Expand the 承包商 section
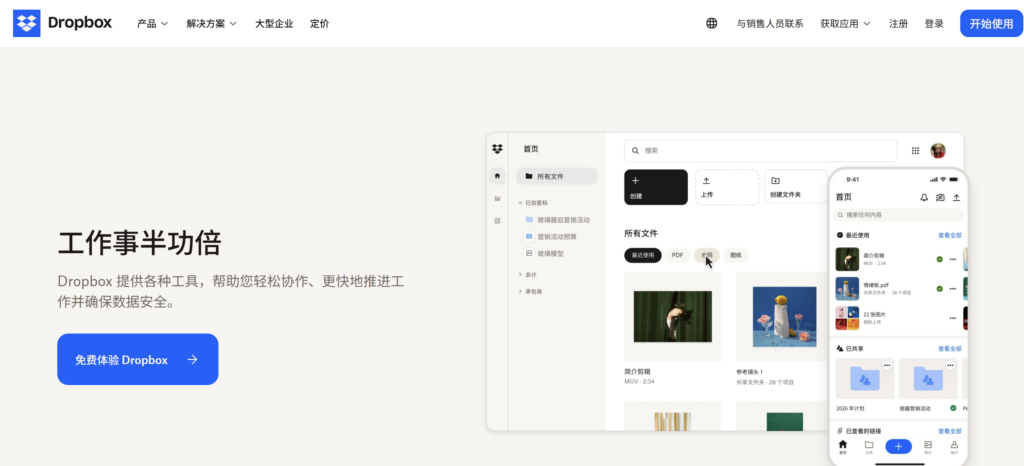This screenshot has width=1024, height=466. point(530,291)
